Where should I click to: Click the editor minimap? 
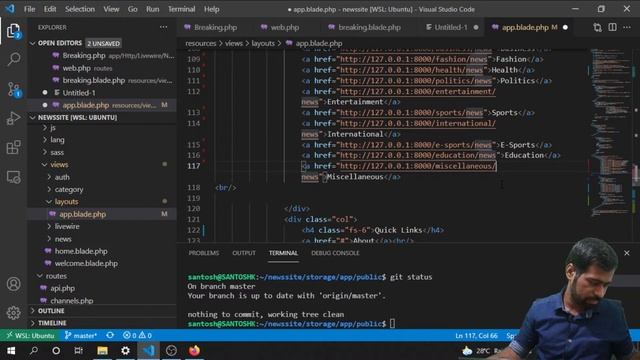click(x=611, y=133)
